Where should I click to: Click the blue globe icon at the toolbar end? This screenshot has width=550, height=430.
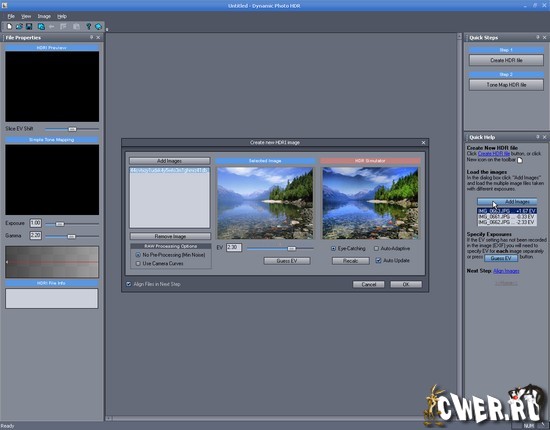coord(98,26)
